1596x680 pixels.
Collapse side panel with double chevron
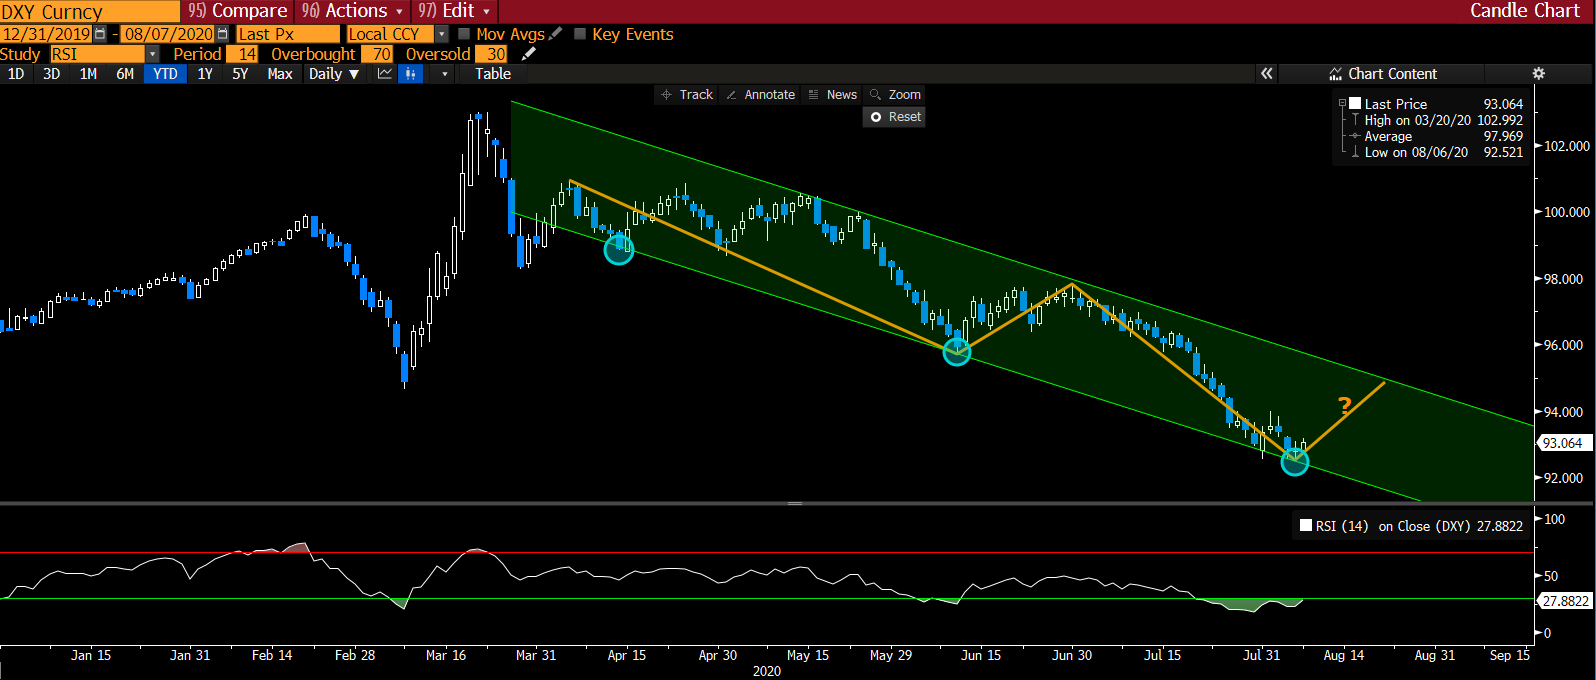pyautogui.click(x=1267, y=74)
